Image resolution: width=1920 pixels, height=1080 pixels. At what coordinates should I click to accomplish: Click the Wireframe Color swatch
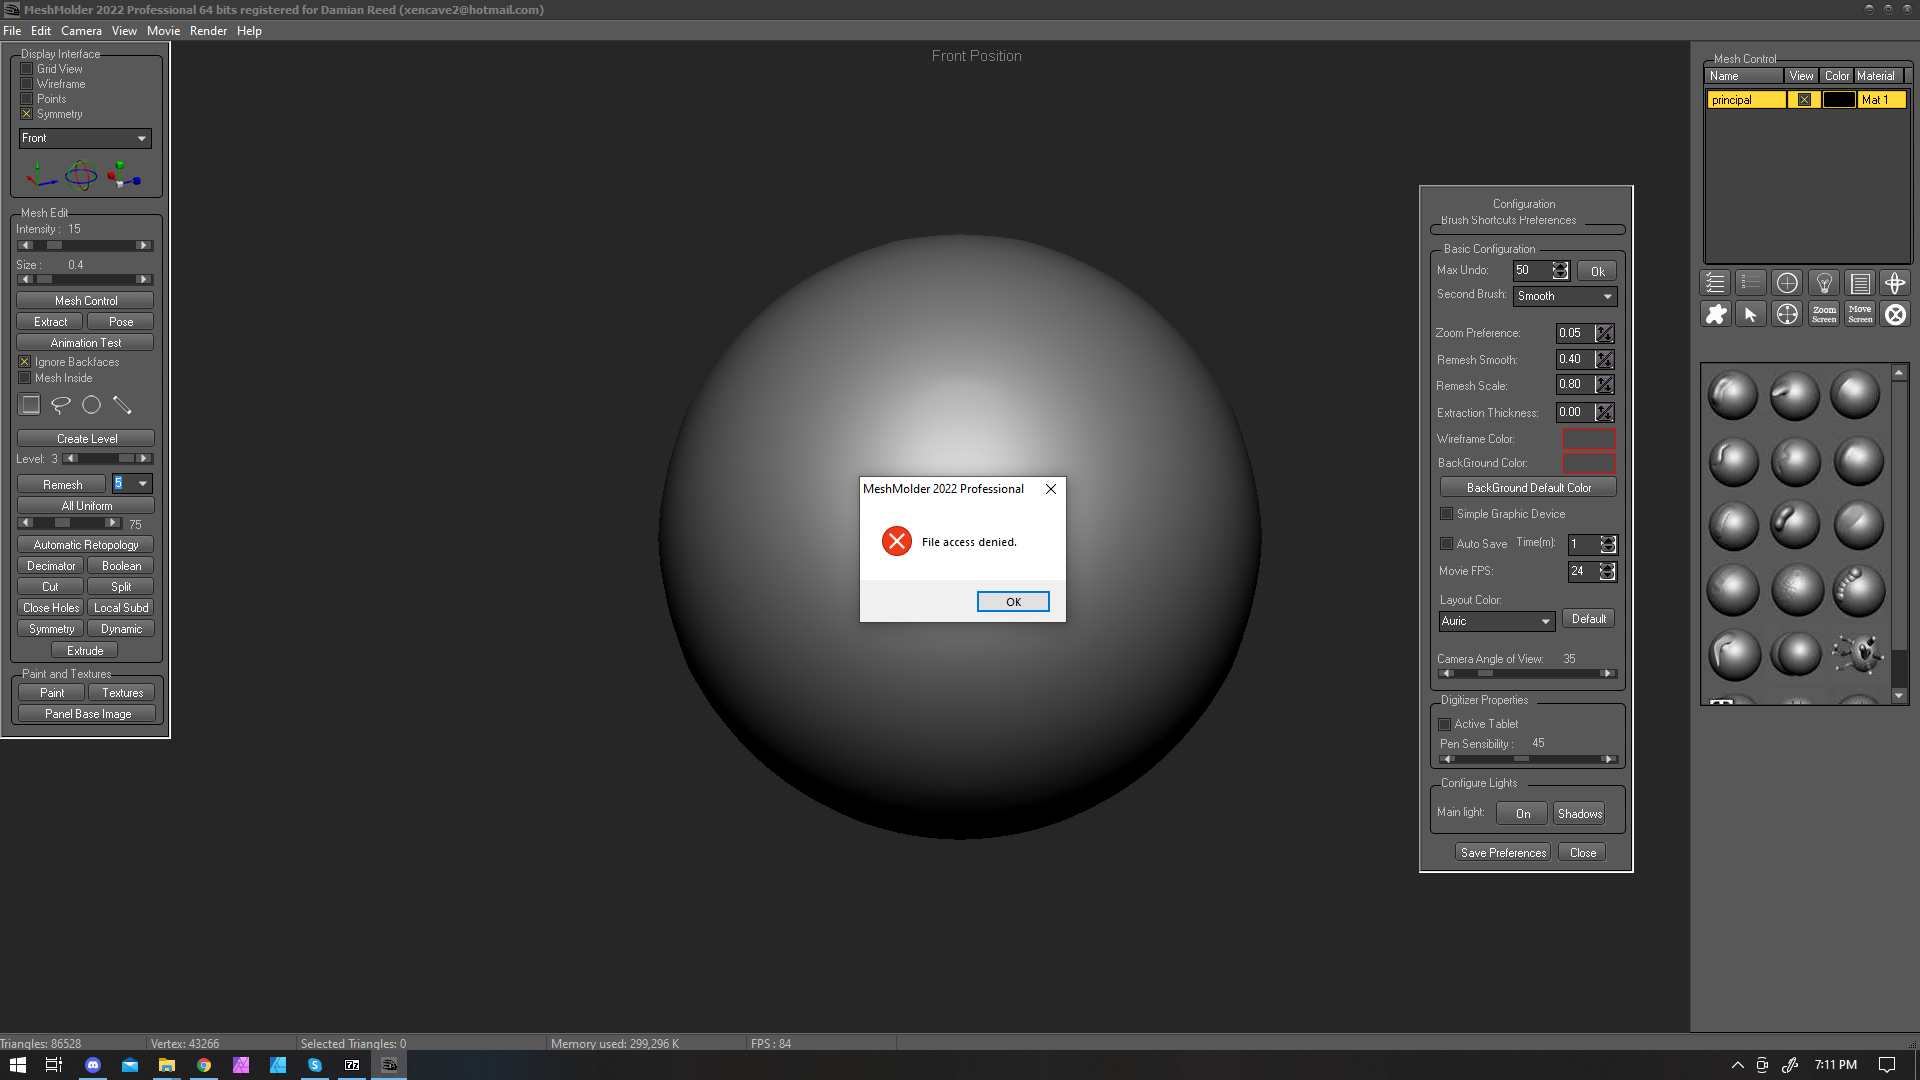(1589, 439)
